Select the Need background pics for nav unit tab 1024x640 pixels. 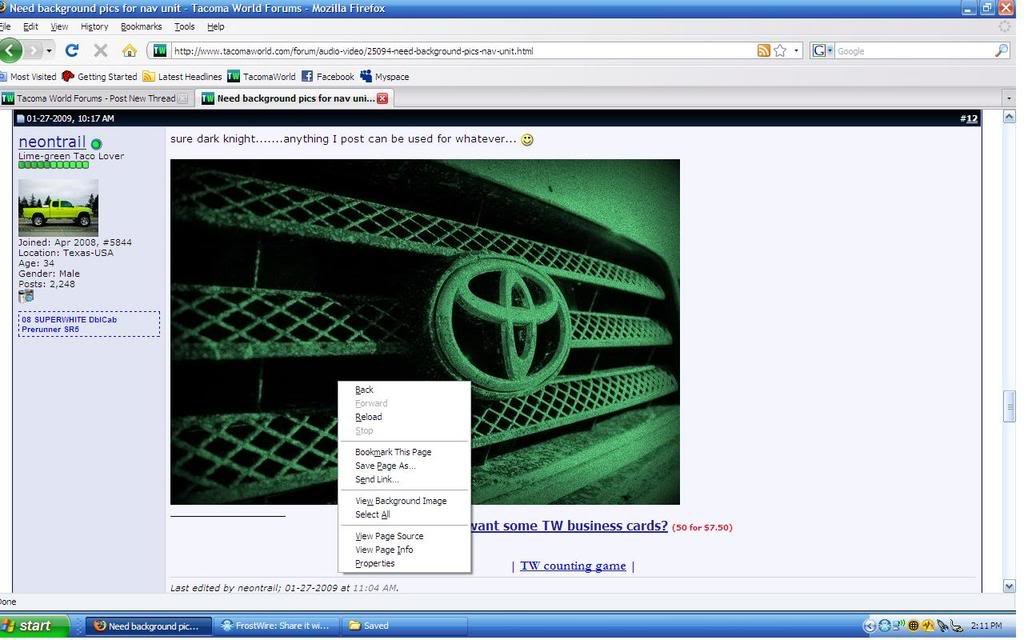point(295,99)
